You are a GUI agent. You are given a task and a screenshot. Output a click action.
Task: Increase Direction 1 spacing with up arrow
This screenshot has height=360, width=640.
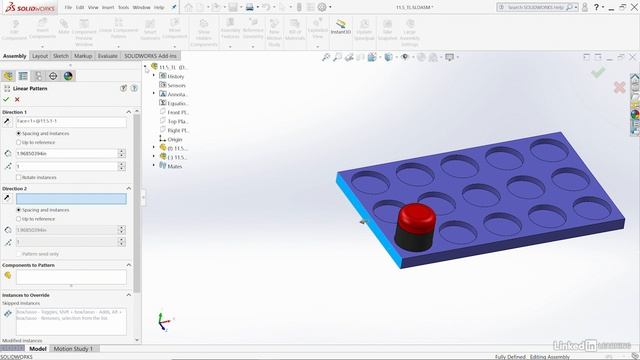(122, 151)
